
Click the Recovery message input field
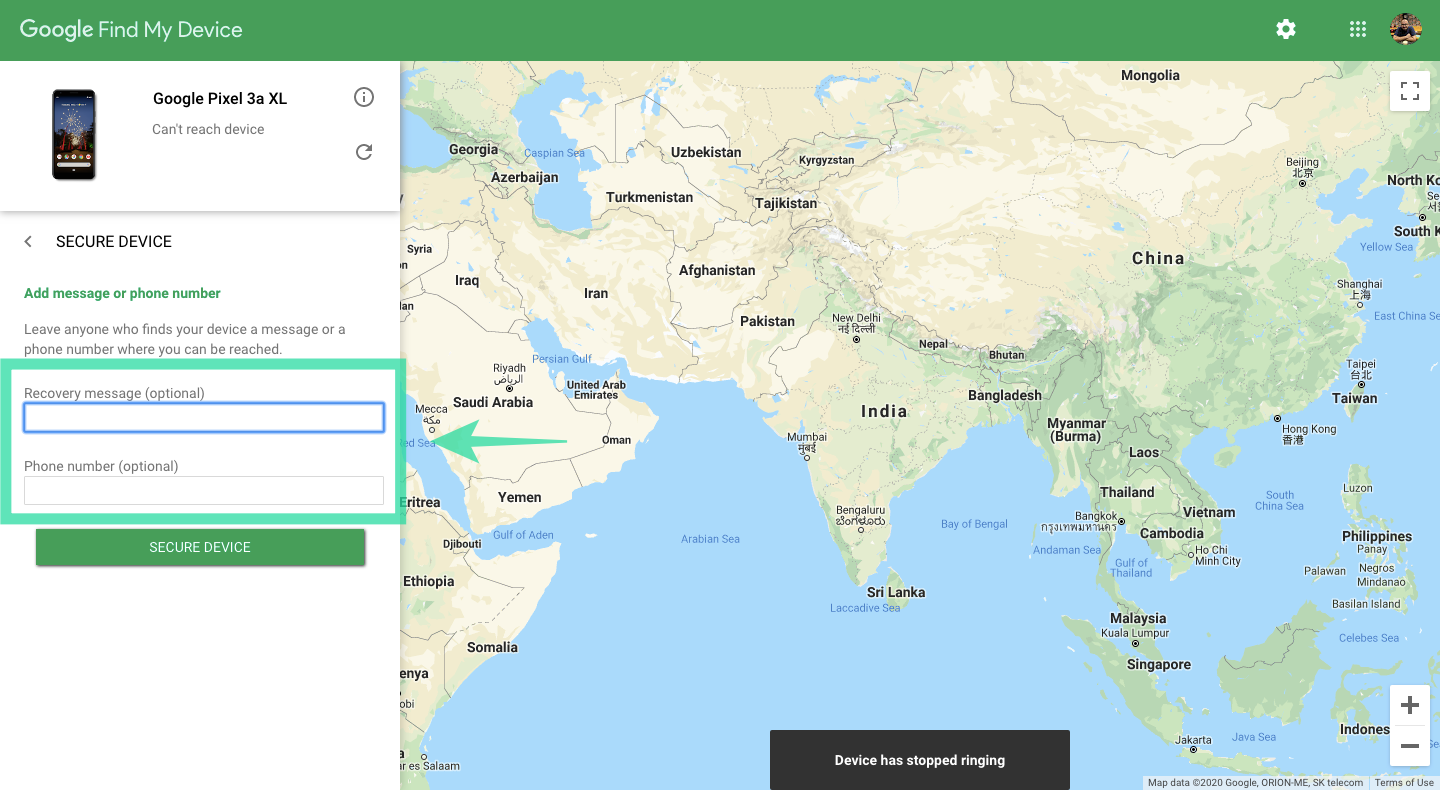point(204,418)
